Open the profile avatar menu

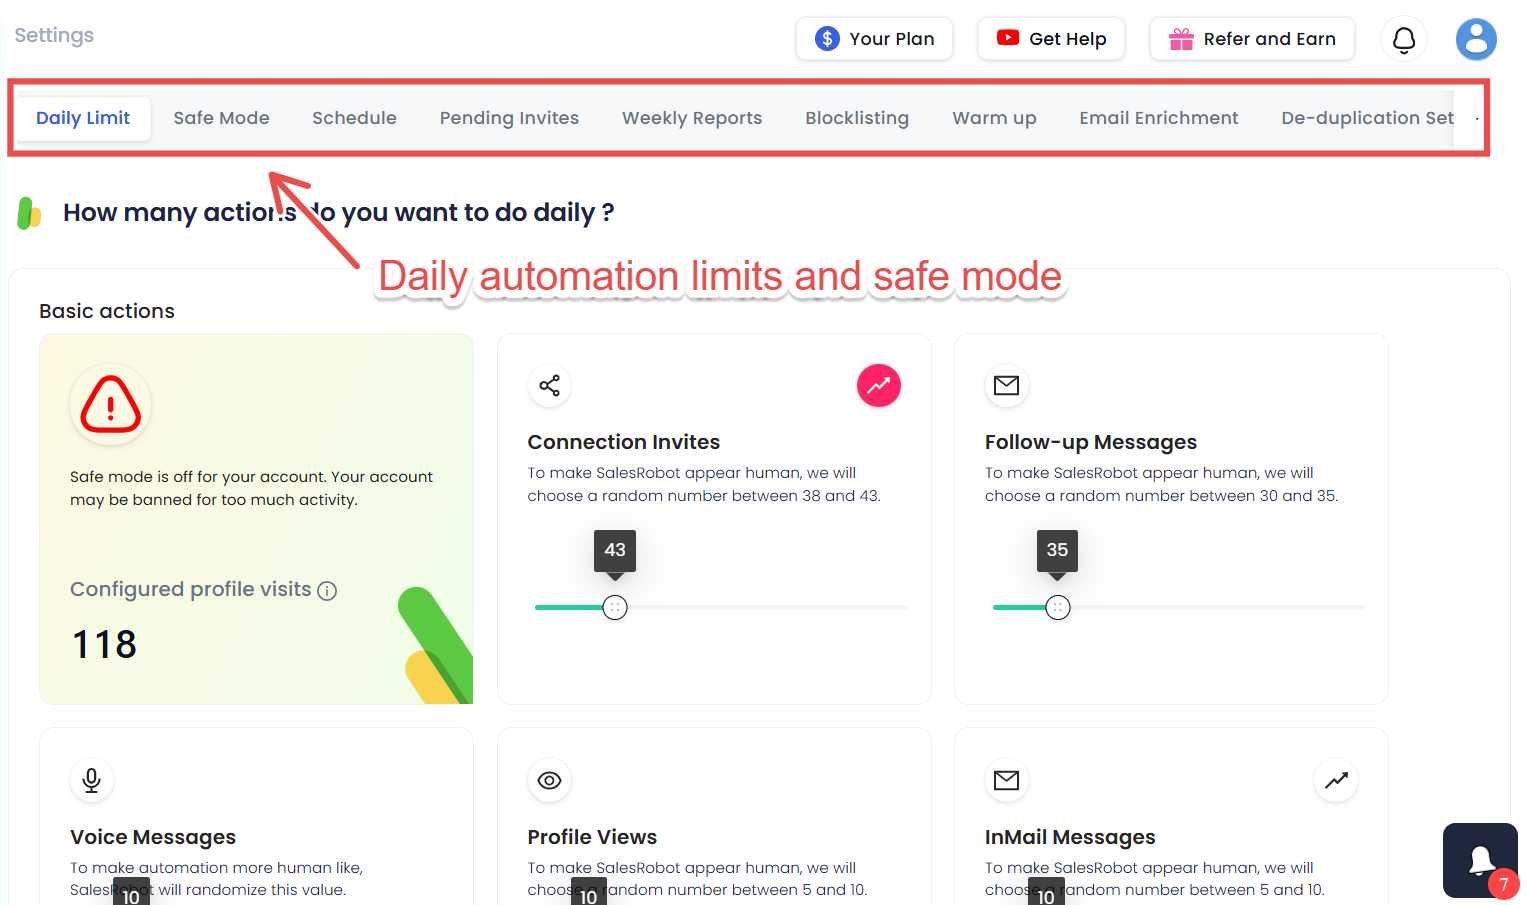click(1476, 39)
